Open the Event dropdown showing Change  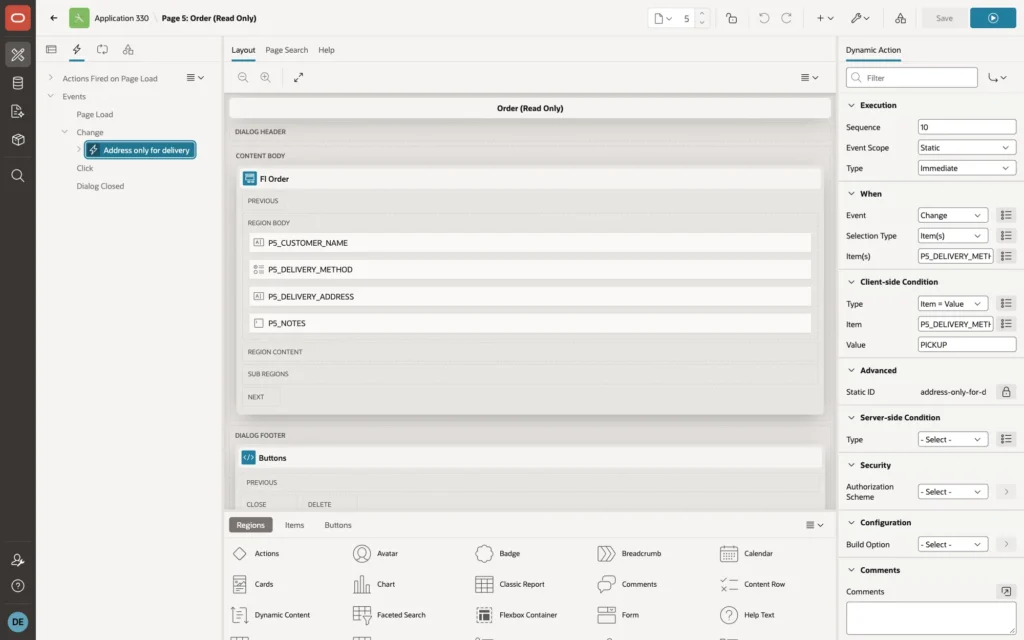(x=952, y=216)
